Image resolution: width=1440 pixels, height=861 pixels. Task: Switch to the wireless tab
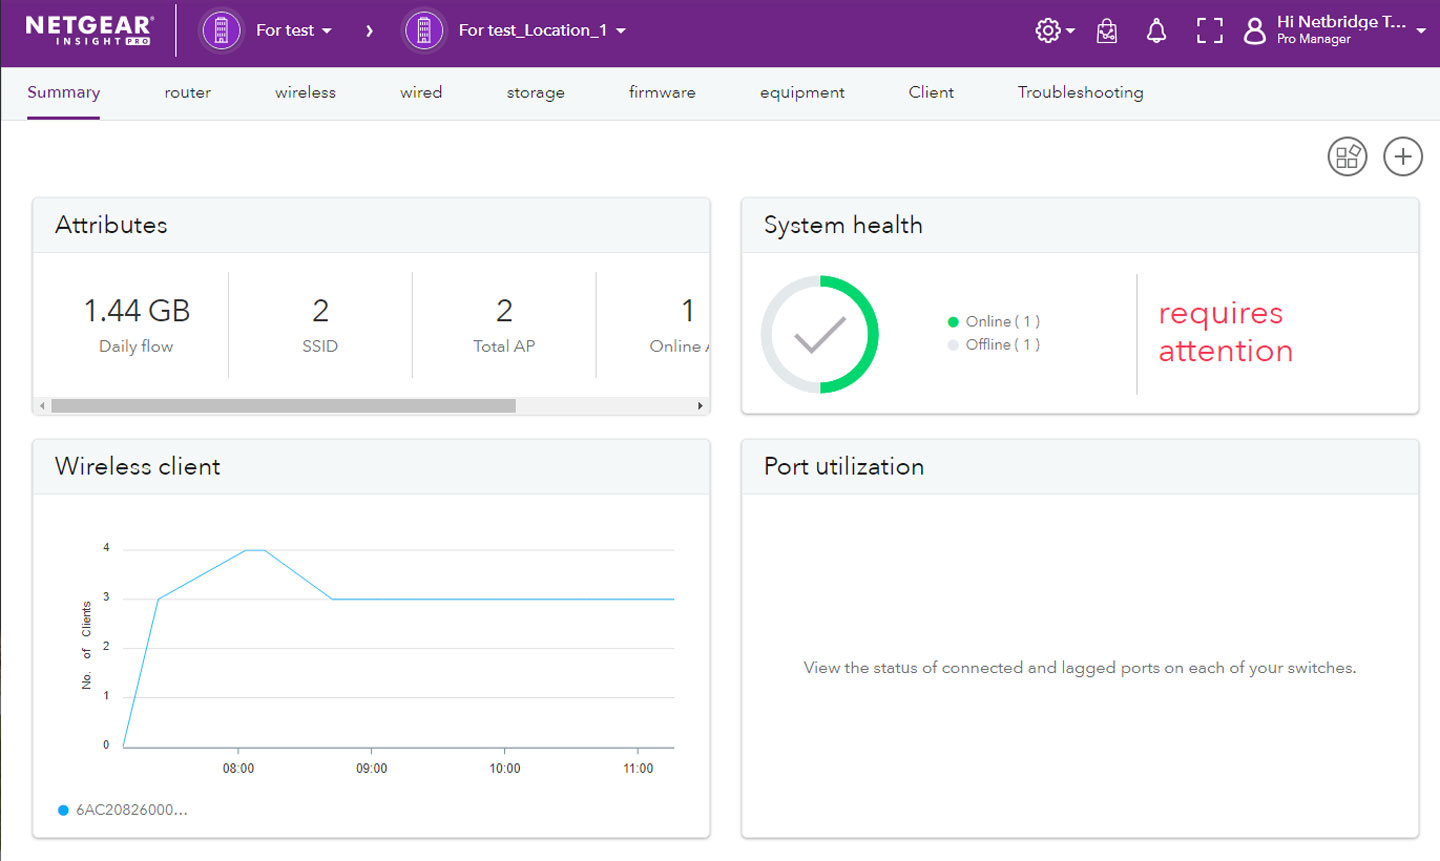[x=305, y=92]
